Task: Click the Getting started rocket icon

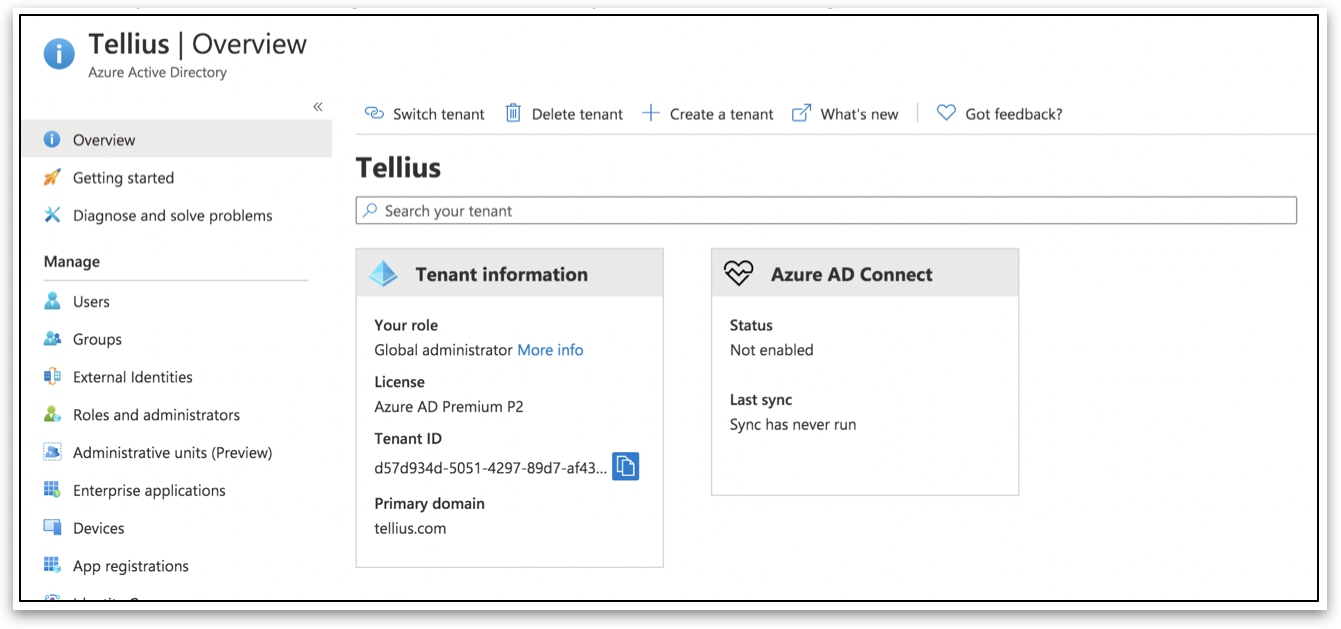Action: [x=53, y=178]
